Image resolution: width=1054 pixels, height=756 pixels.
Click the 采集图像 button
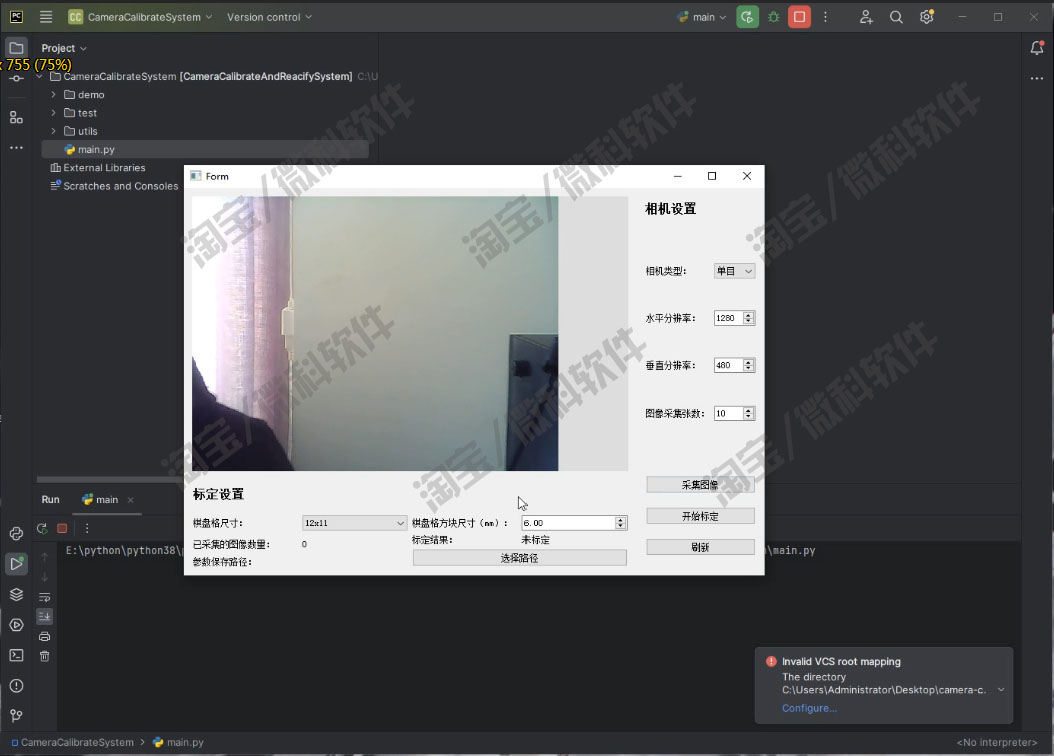point(700,485)
